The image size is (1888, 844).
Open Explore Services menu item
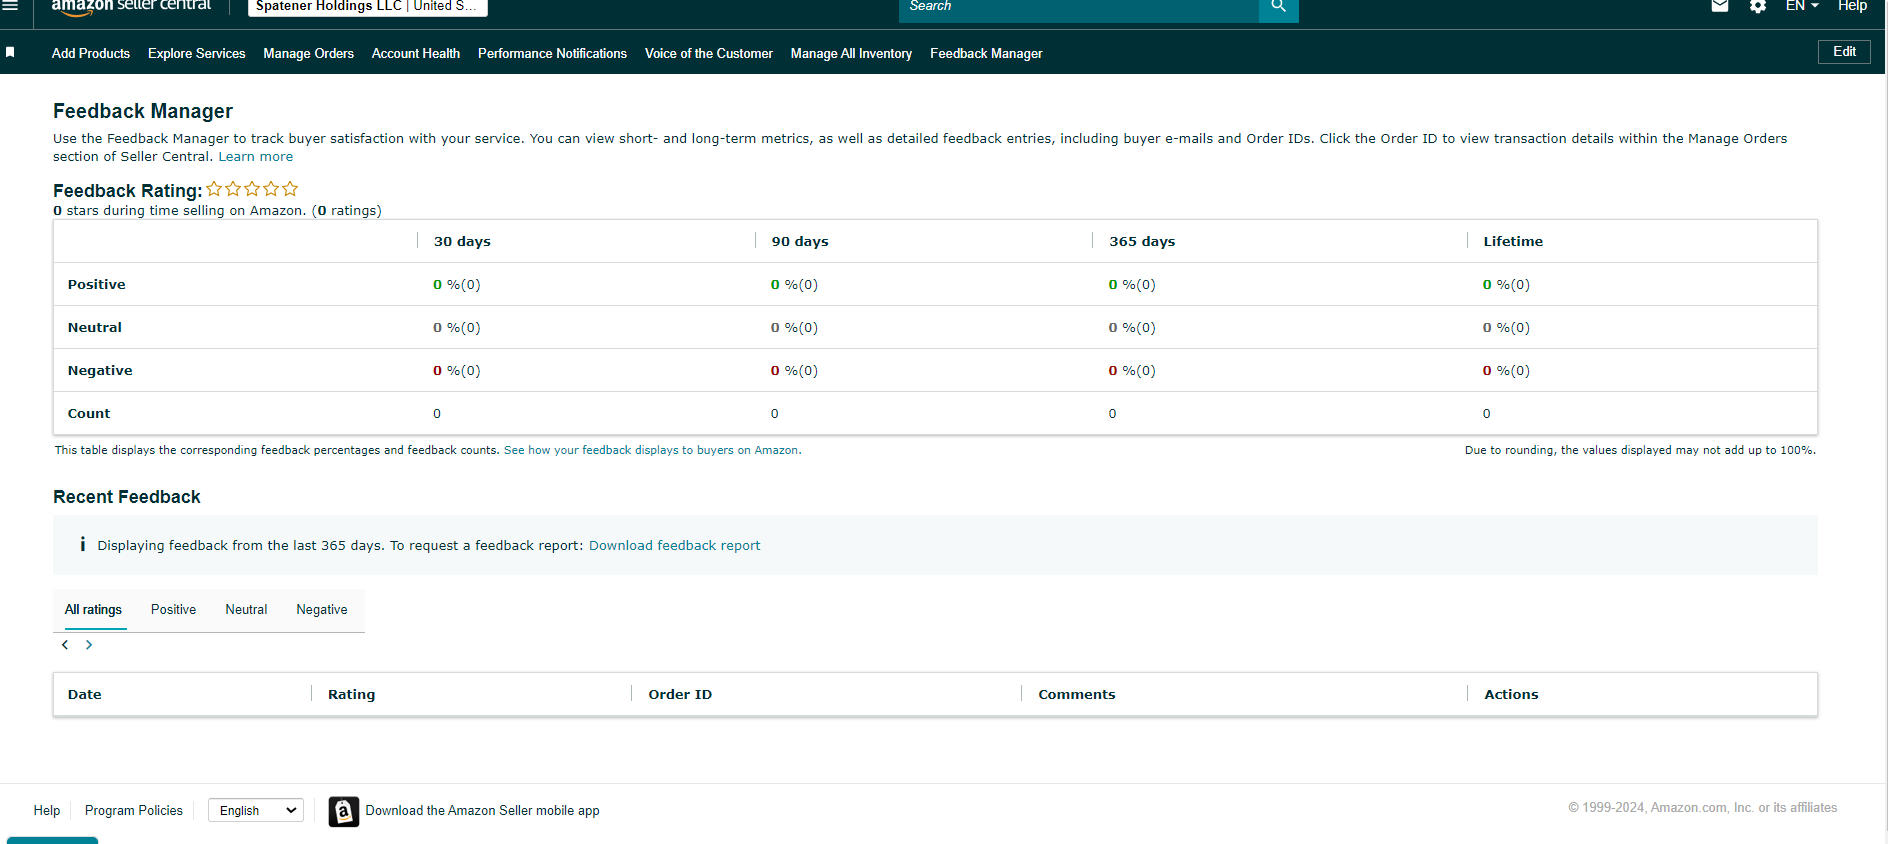[197, 53]
